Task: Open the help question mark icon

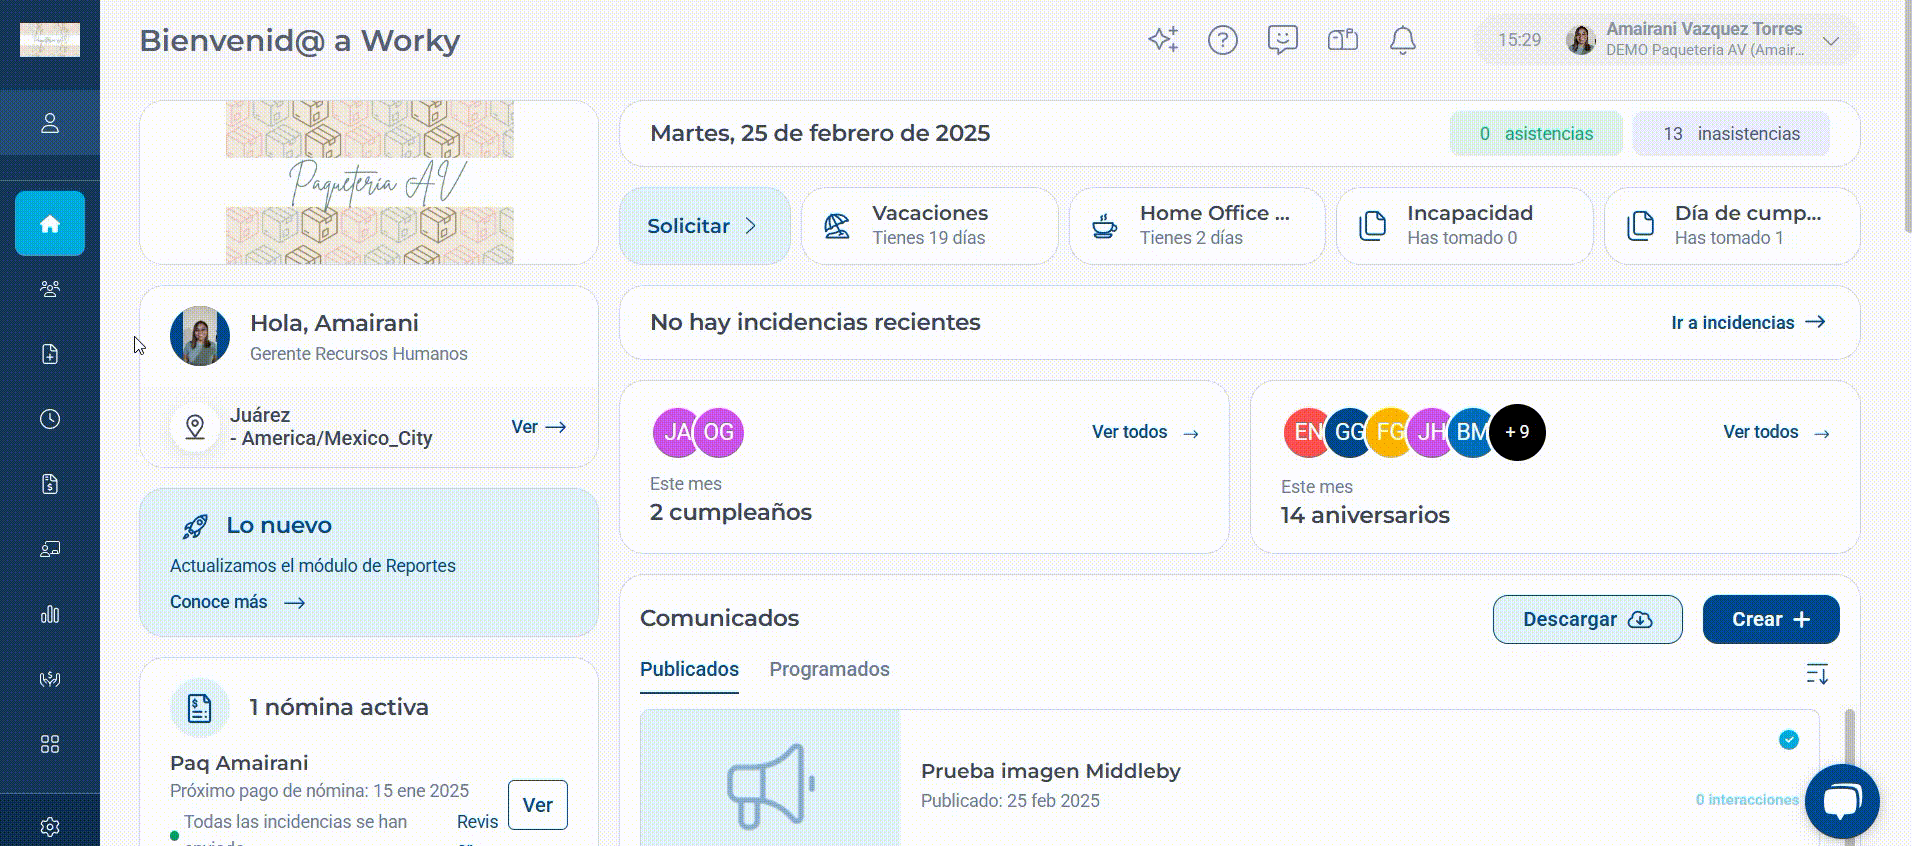Action: pos(1223,40)
